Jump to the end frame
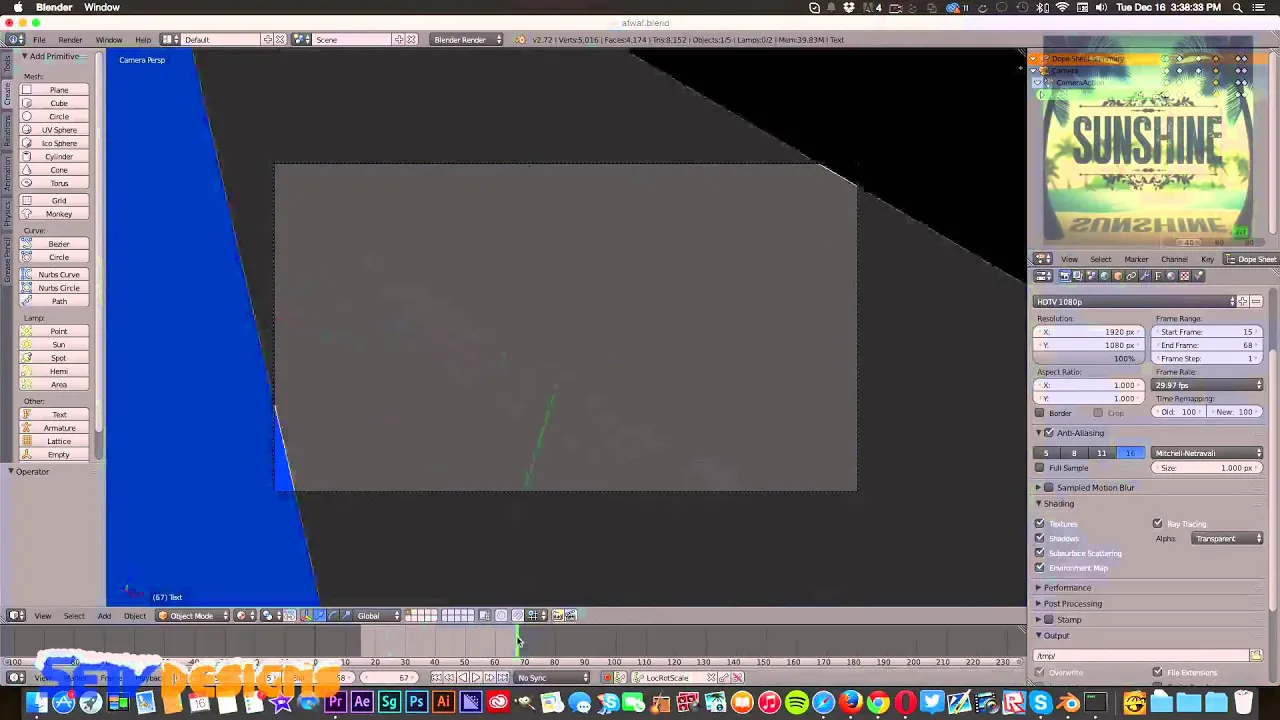This screenshot has height=720, width=1280. tap(503, 678)
